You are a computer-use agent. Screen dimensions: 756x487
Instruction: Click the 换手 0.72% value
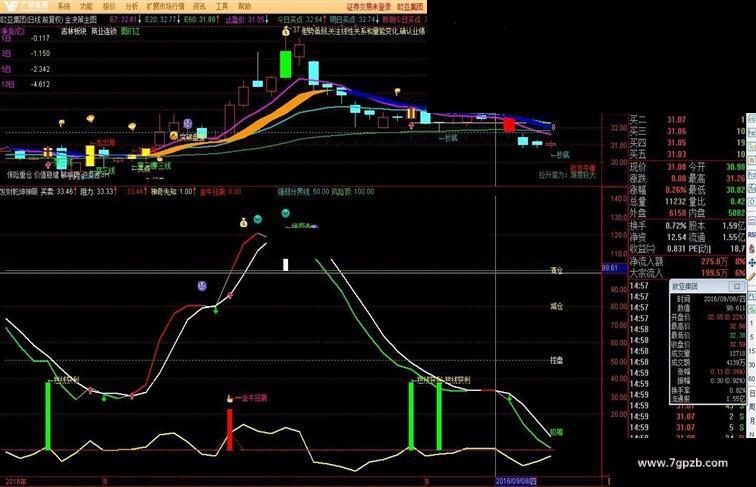tap(676, 225)
